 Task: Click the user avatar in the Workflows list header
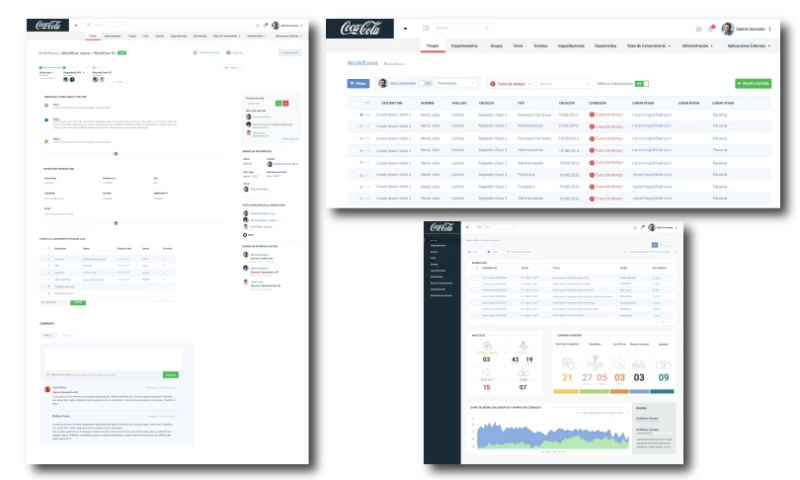pyautogui.click(x=728, y=29)
